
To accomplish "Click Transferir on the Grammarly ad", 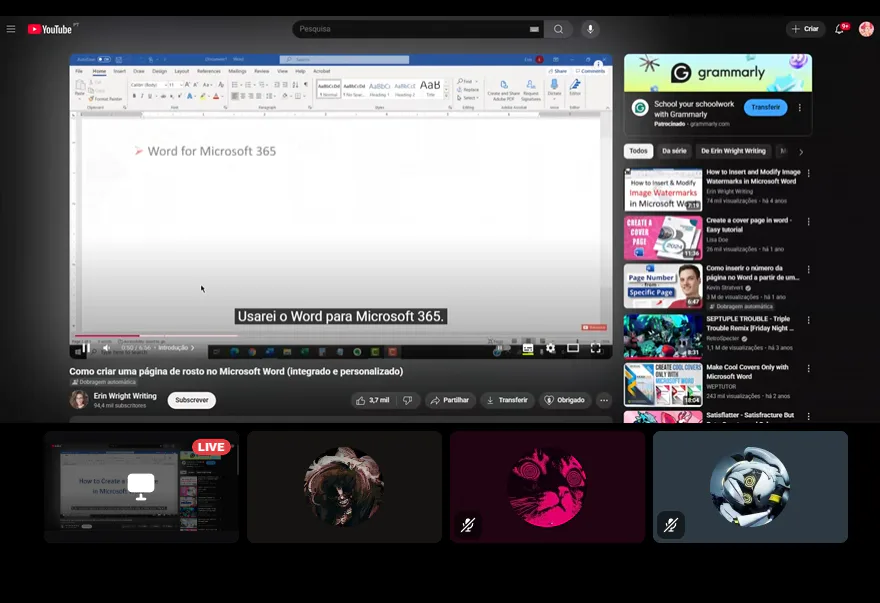I will tap(766, 107).
